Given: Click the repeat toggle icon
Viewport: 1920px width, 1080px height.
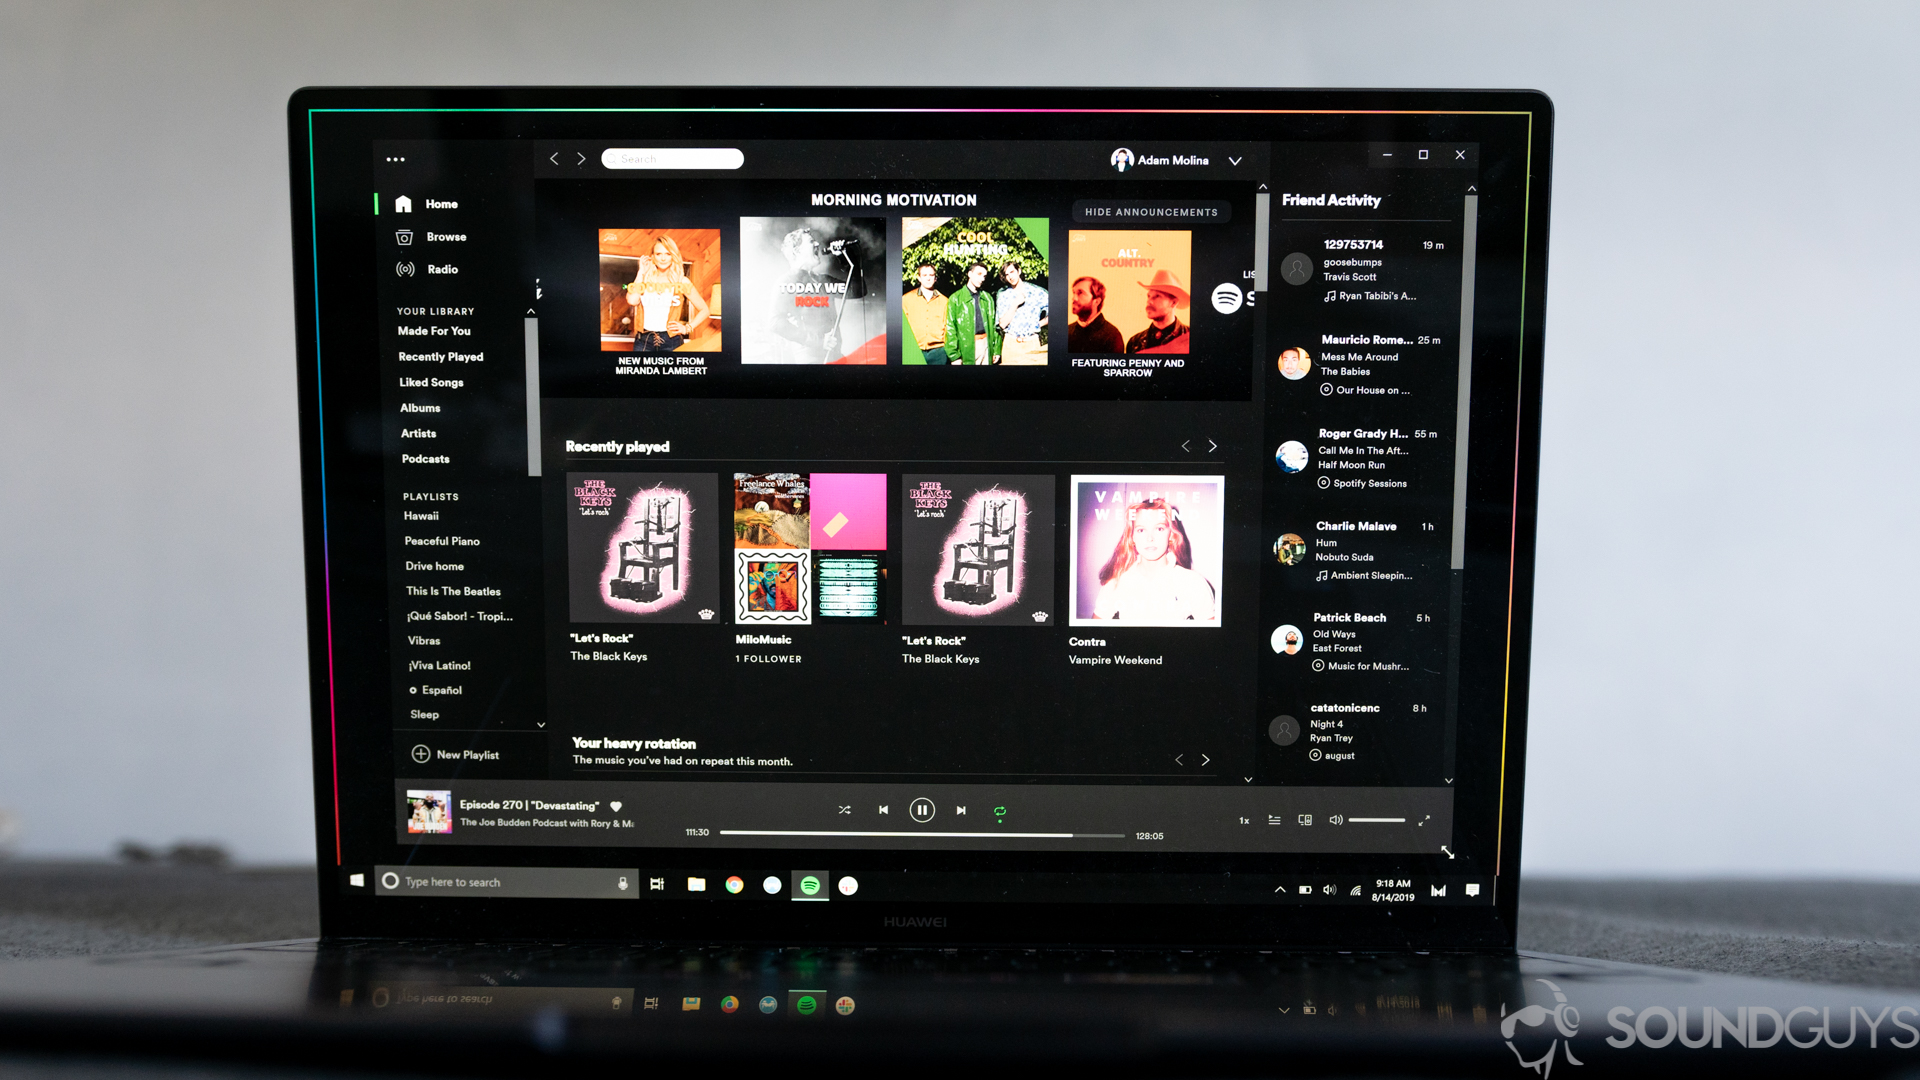Looking at the screenshot, I should tap(998, 810).
